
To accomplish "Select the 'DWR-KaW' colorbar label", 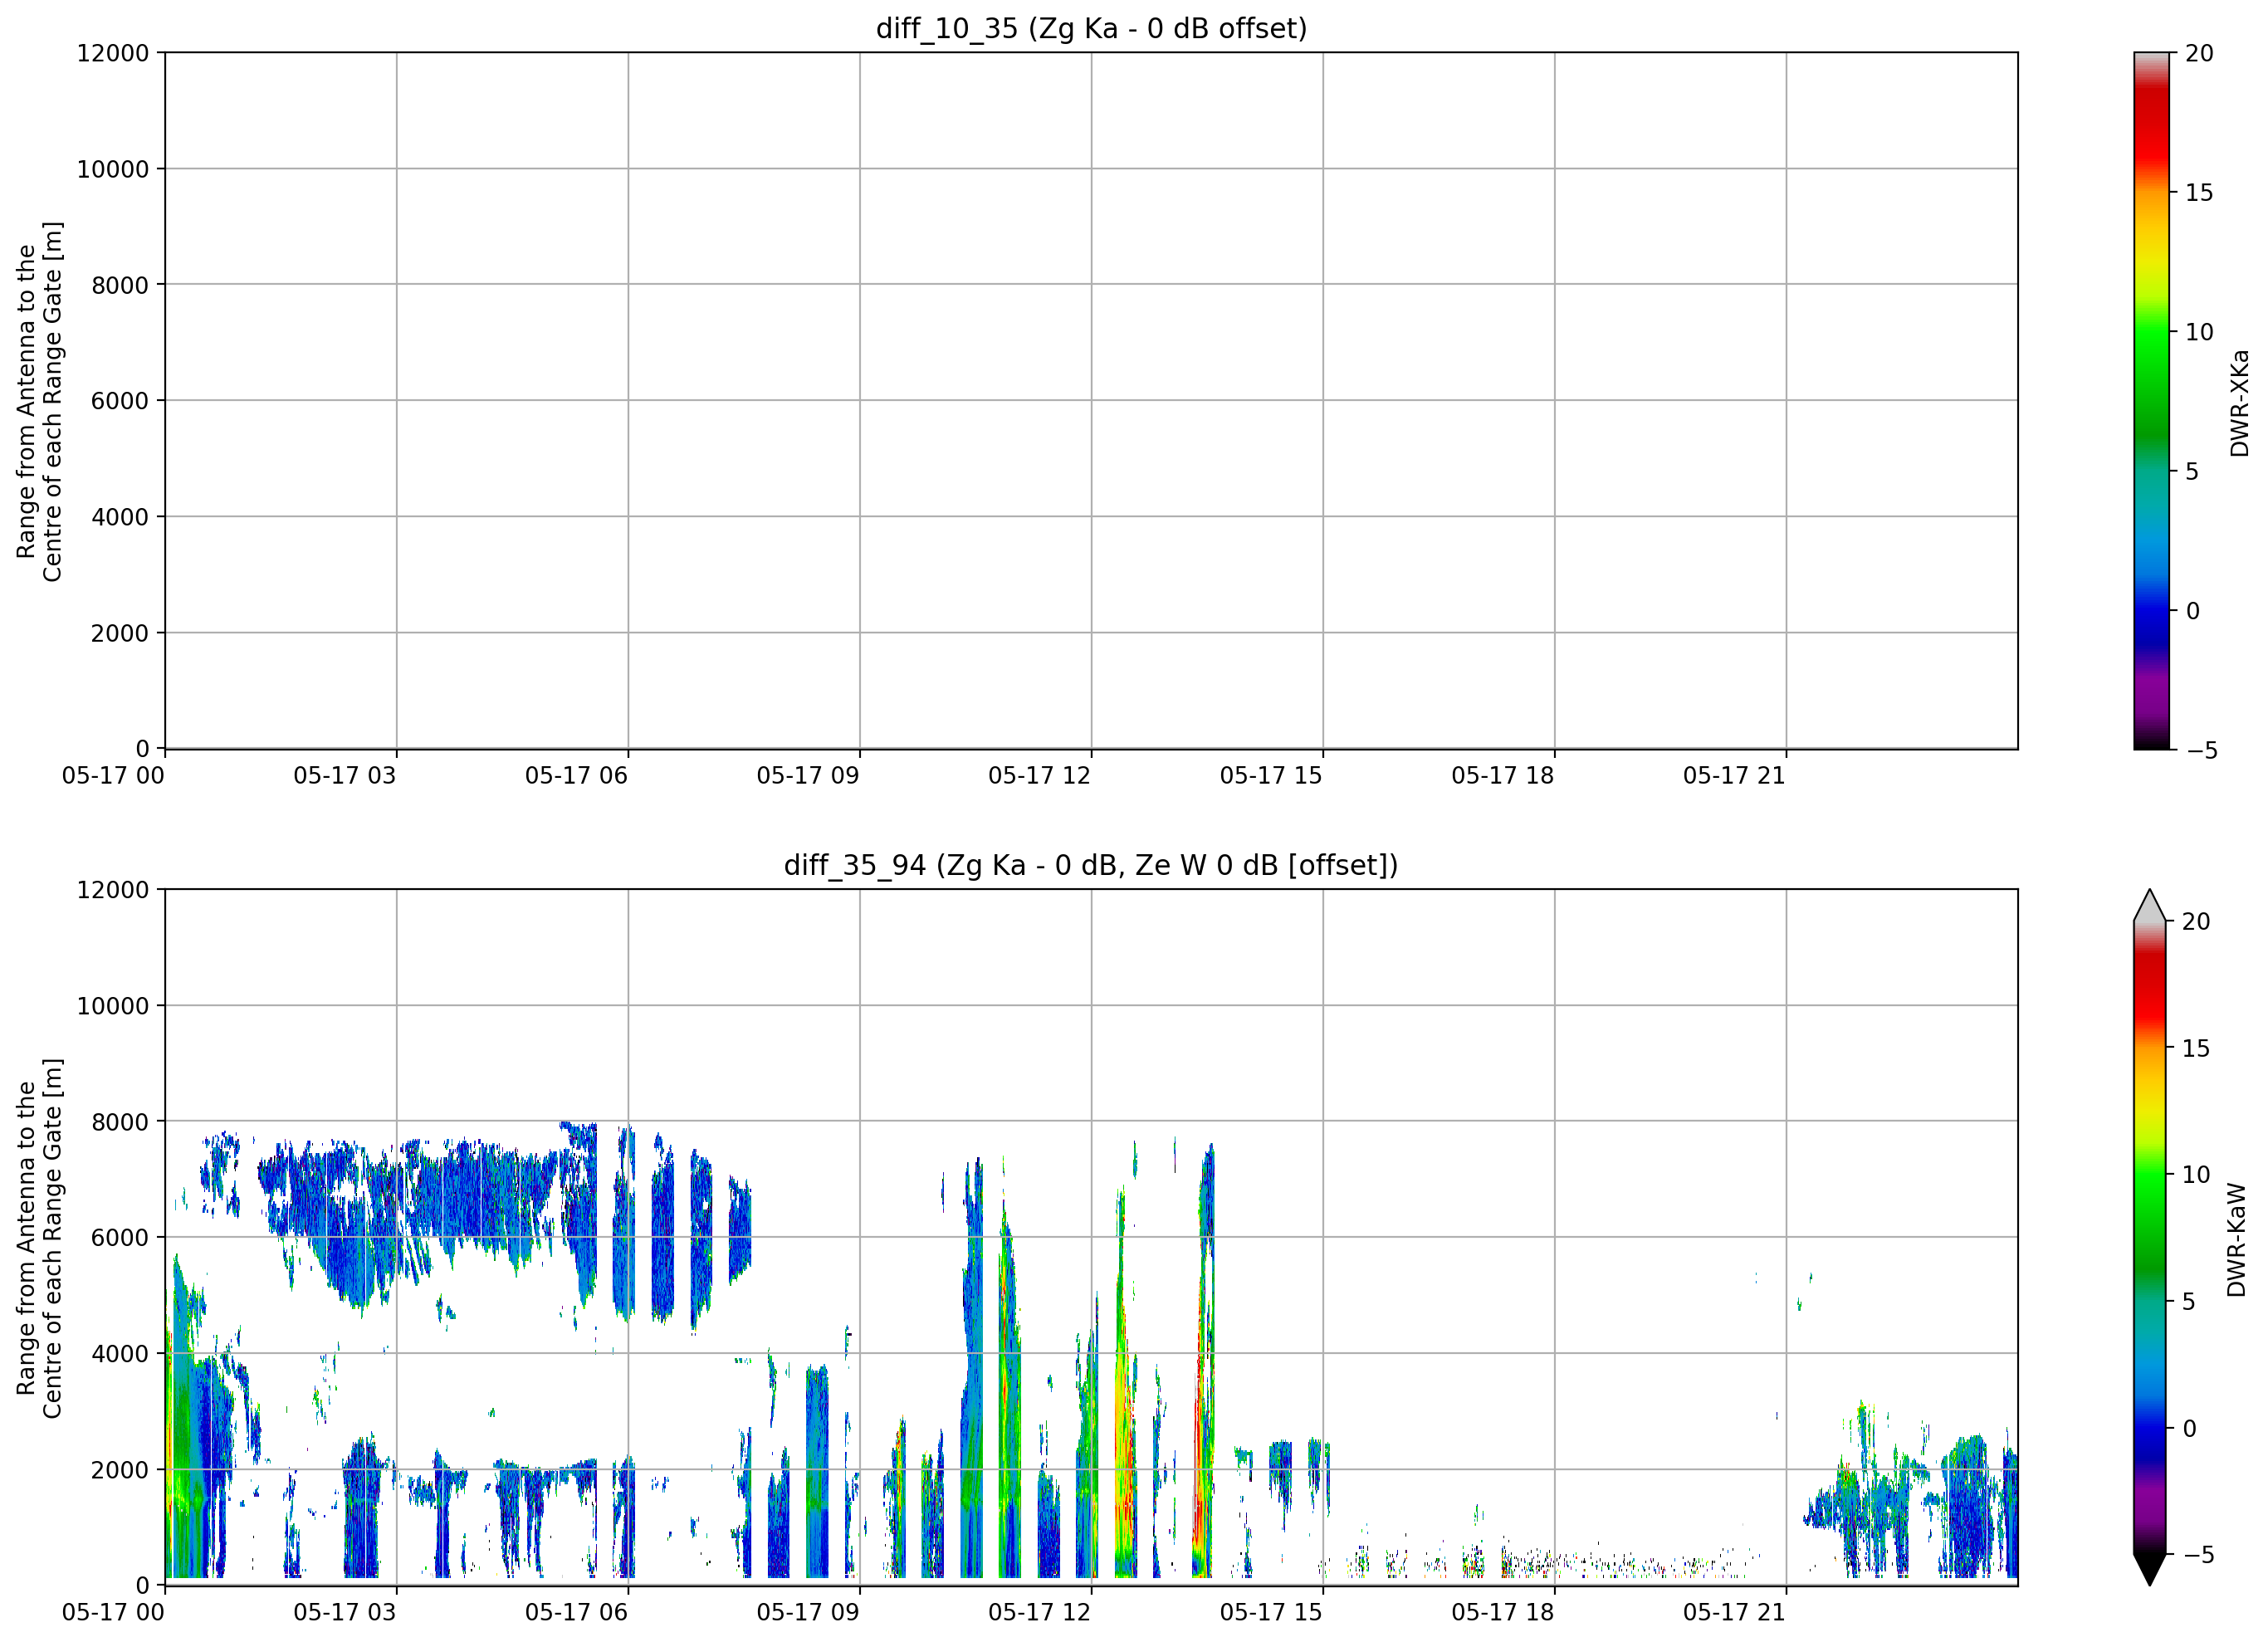I will [x=2237, y=1240].
